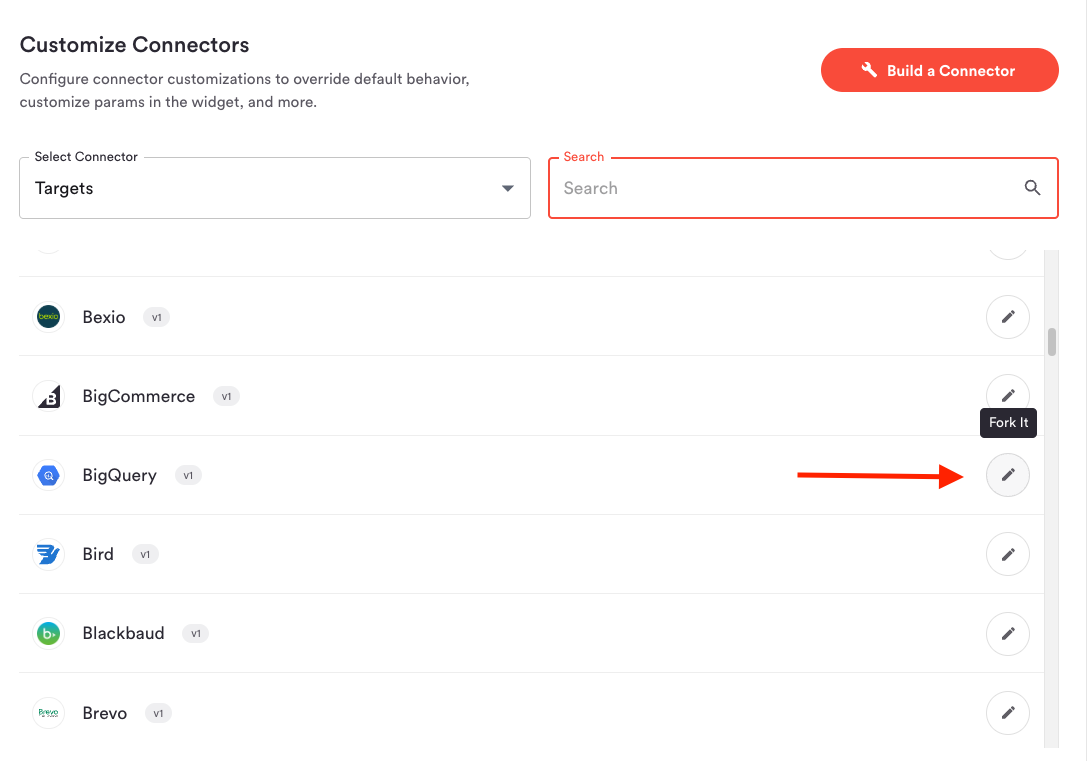Click the v1 badge next to Bird
Screen dimensions: 1087x761
[145, 554]
